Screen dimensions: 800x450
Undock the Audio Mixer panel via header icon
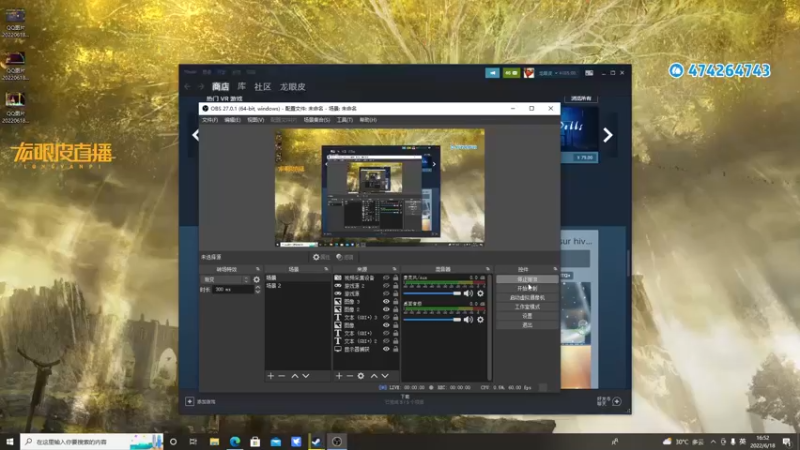coord(488,269)
